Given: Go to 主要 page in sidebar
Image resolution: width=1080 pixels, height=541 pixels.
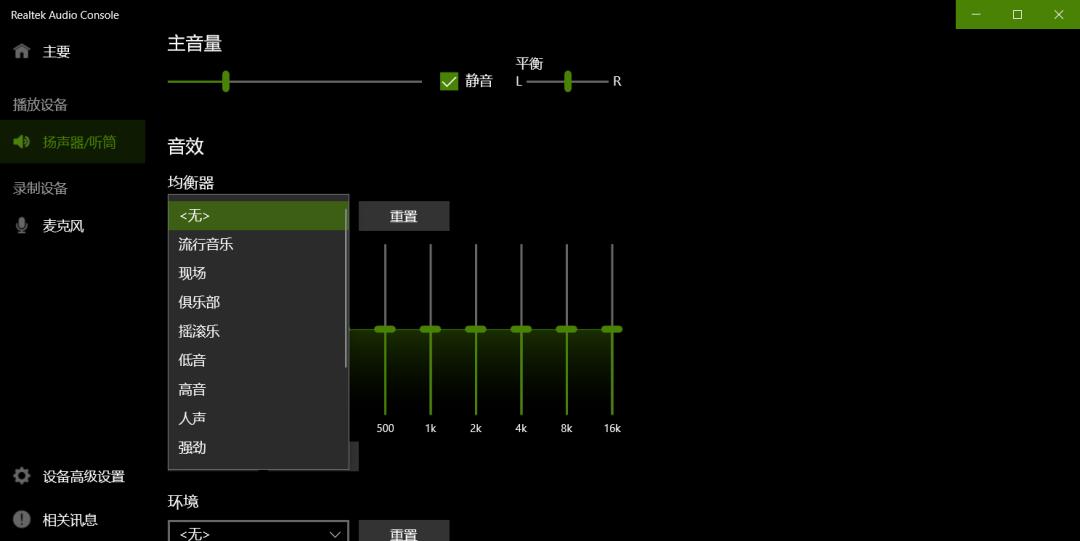Looking at the screenshot, I should [x=72, y=52].
